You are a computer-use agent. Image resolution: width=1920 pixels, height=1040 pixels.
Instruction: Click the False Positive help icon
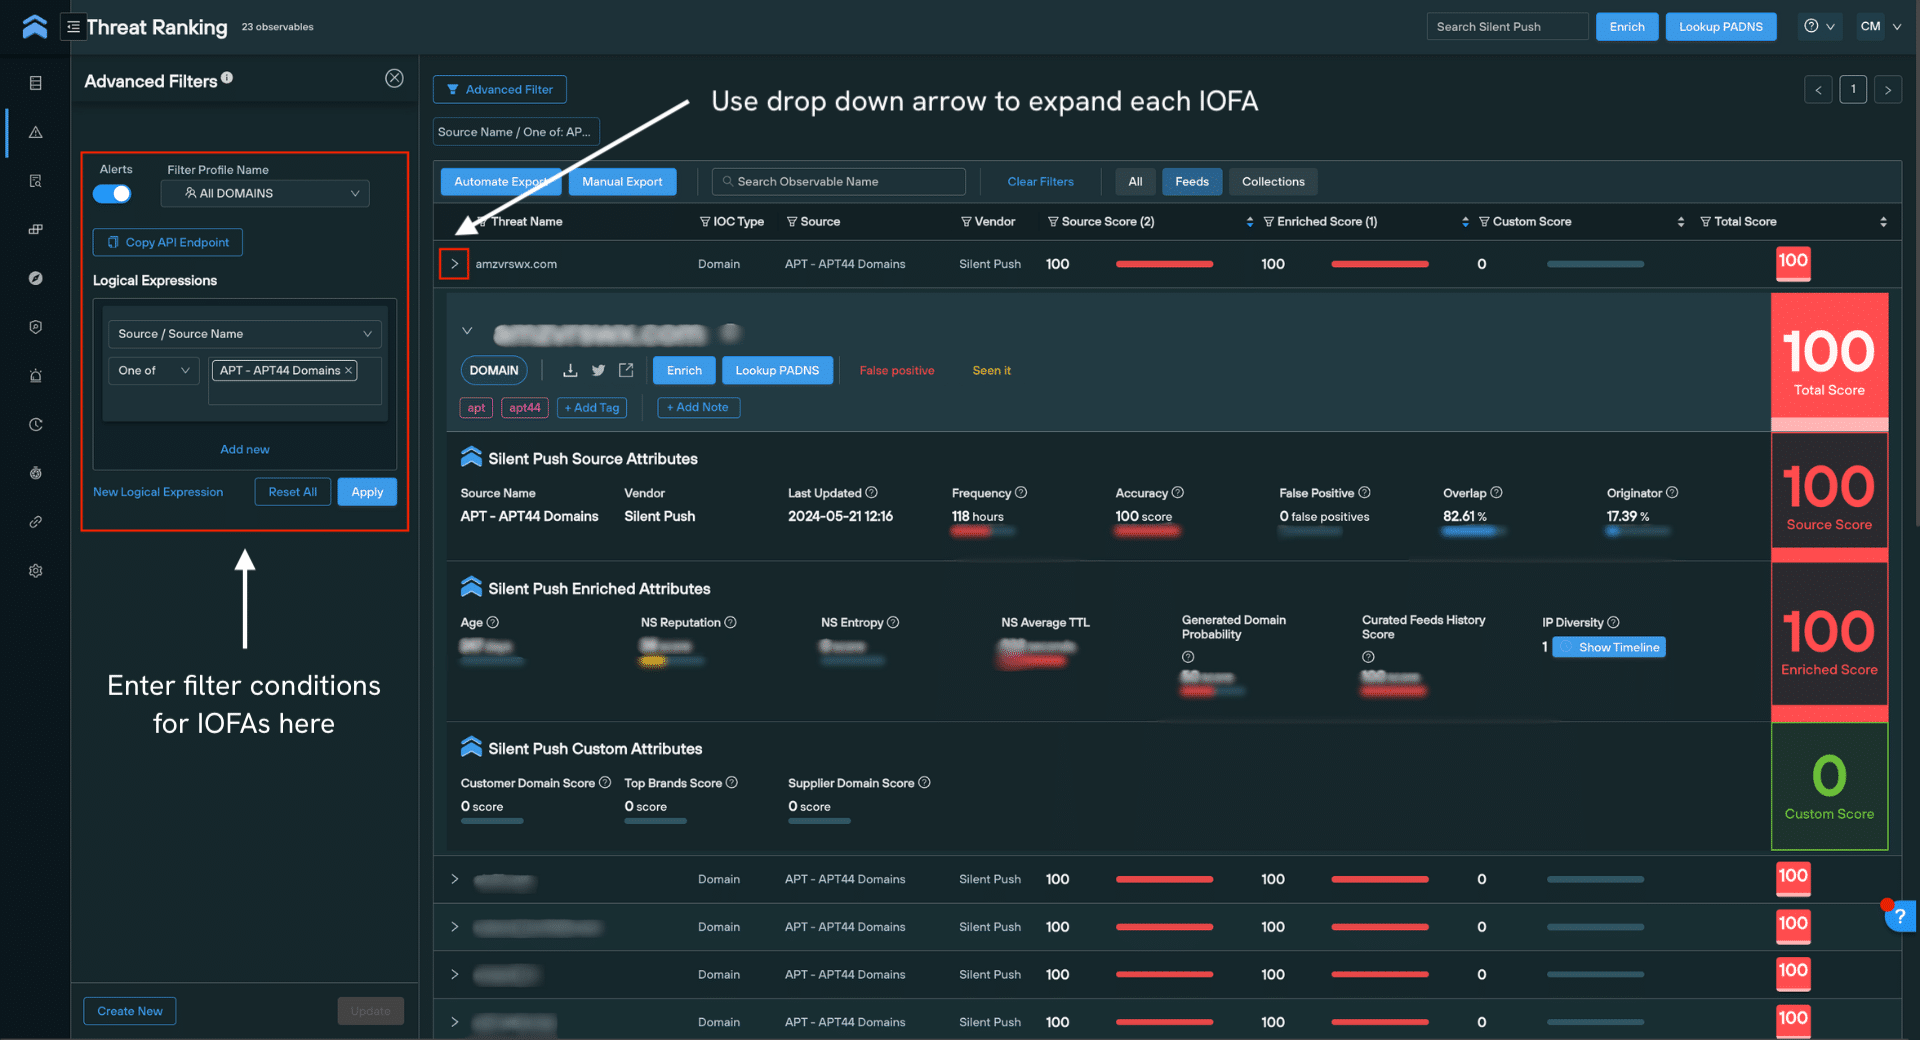pyautogui.click(x=1365, y=492)
